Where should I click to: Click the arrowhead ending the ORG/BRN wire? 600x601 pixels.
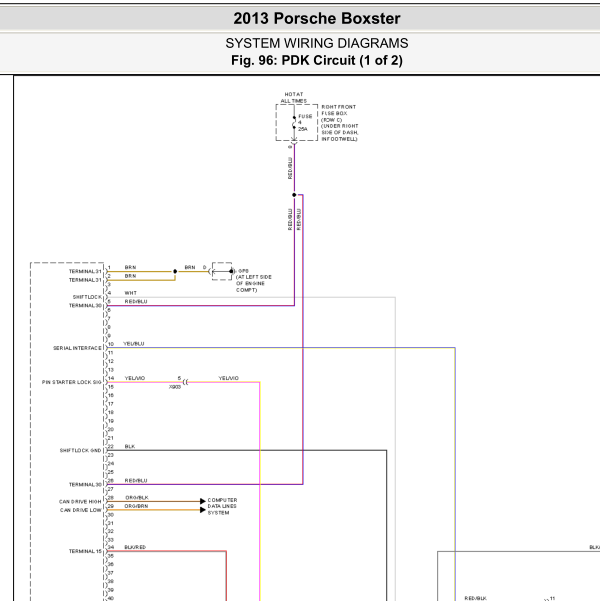coord(203,510)
